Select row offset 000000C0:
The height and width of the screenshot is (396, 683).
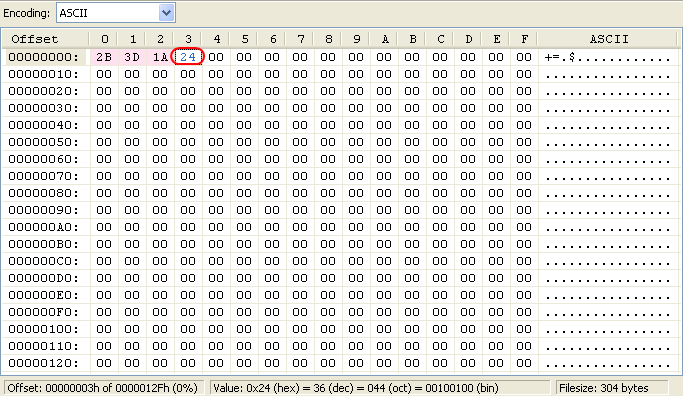[x=44, y=261]
